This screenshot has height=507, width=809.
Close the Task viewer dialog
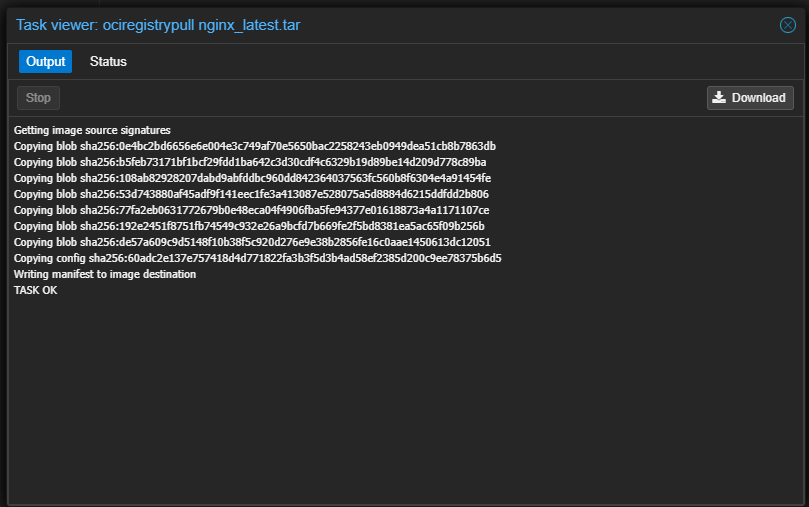pyautogui.click(x=787, y=25)
